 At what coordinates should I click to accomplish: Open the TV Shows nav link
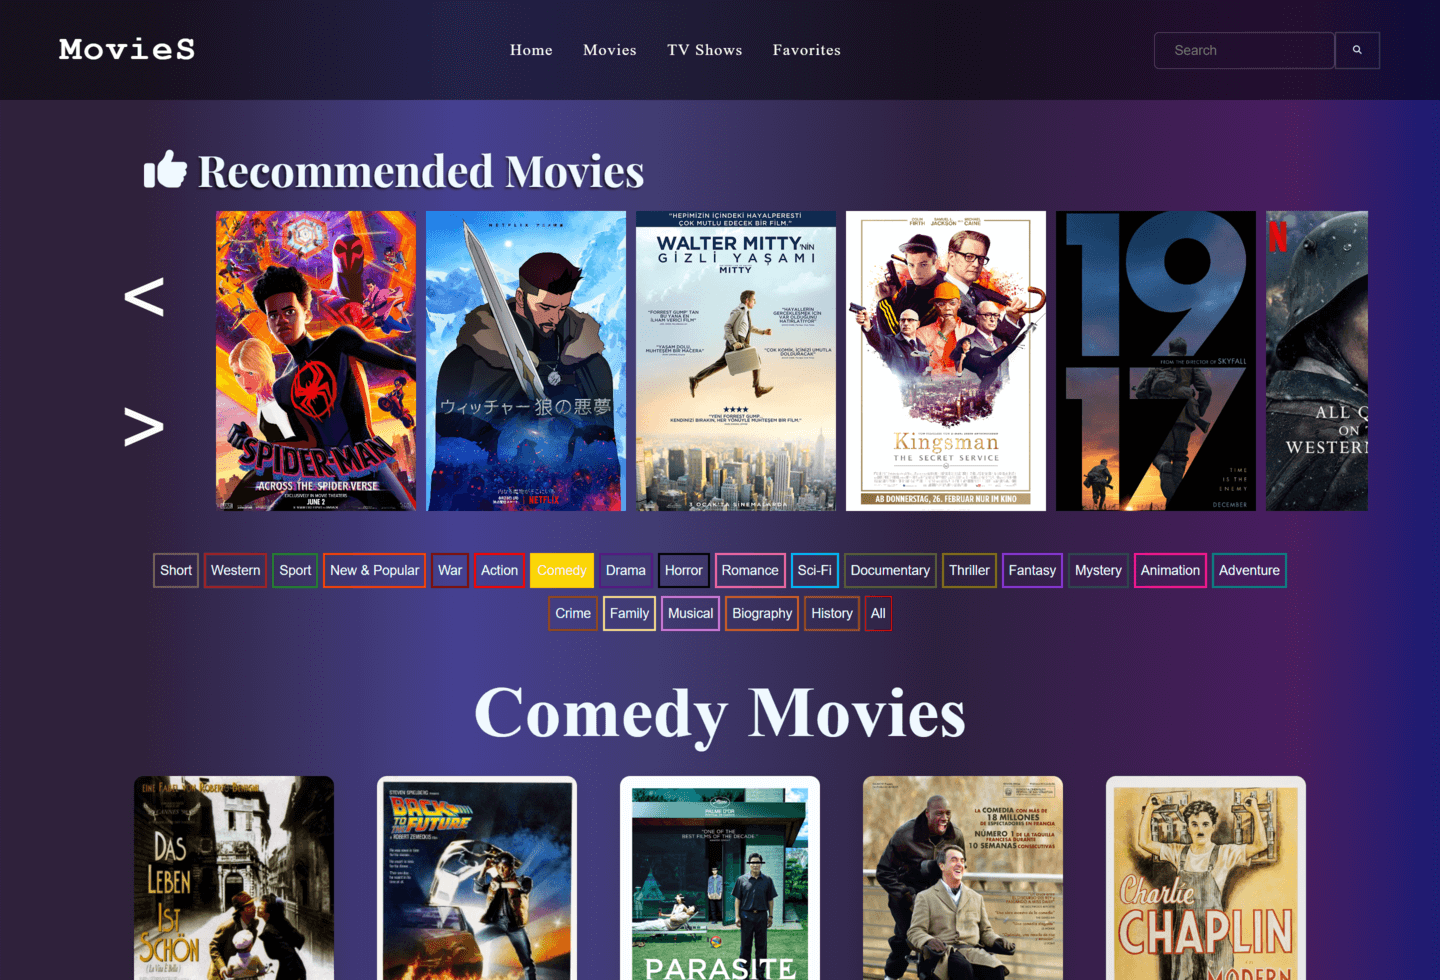705,50
